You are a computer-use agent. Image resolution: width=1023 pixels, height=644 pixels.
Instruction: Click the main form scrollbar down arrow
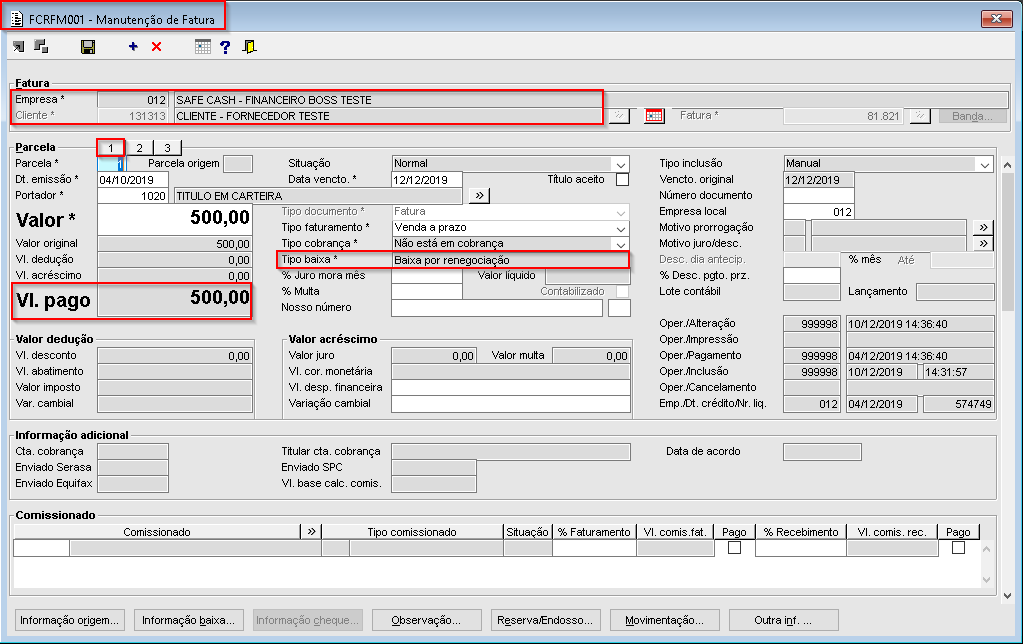click(x=1007, y=595)
